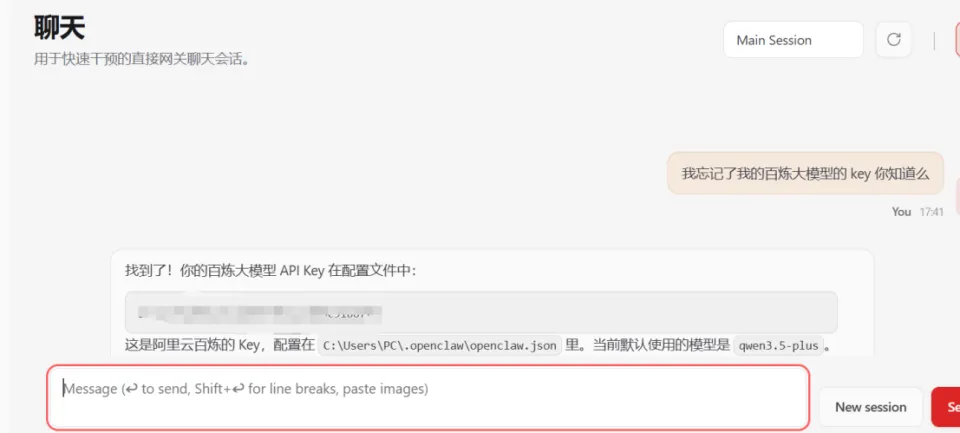Click the red Send button
The height and width of the screenshot is (433, 960).
tap(946, 407)
